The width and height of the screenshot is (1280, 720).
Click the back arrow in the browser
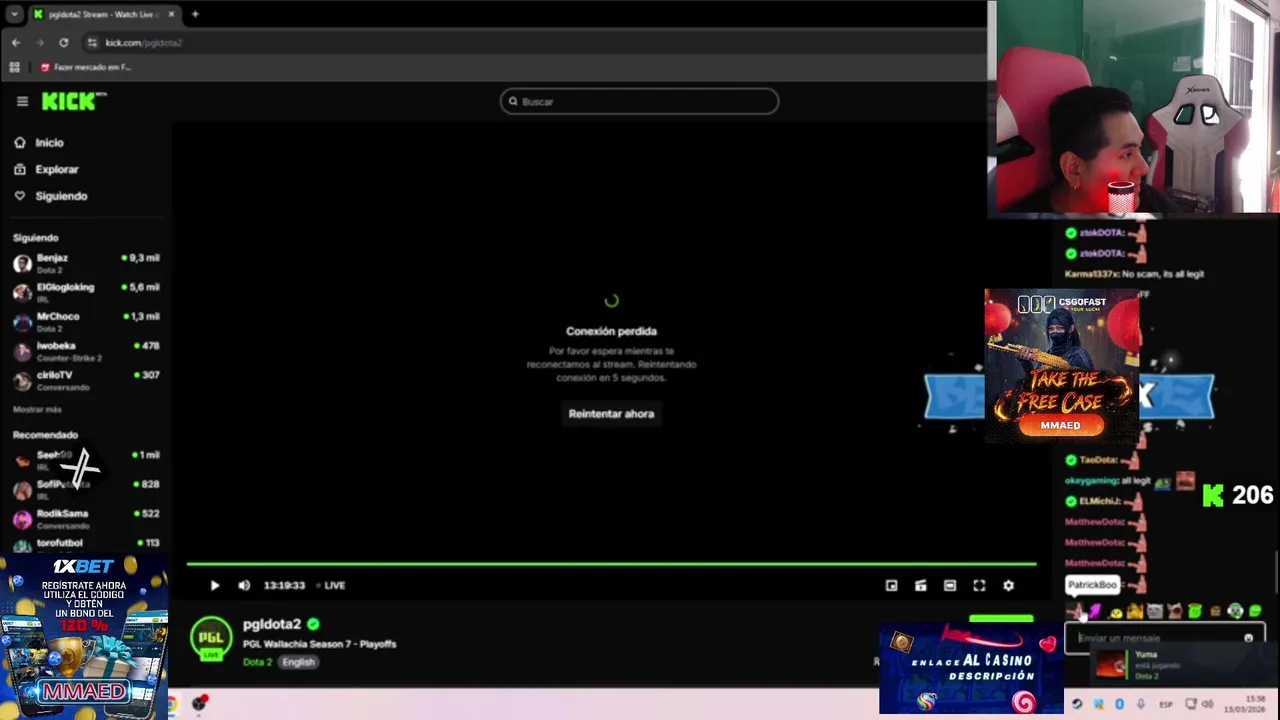[16, 43]
